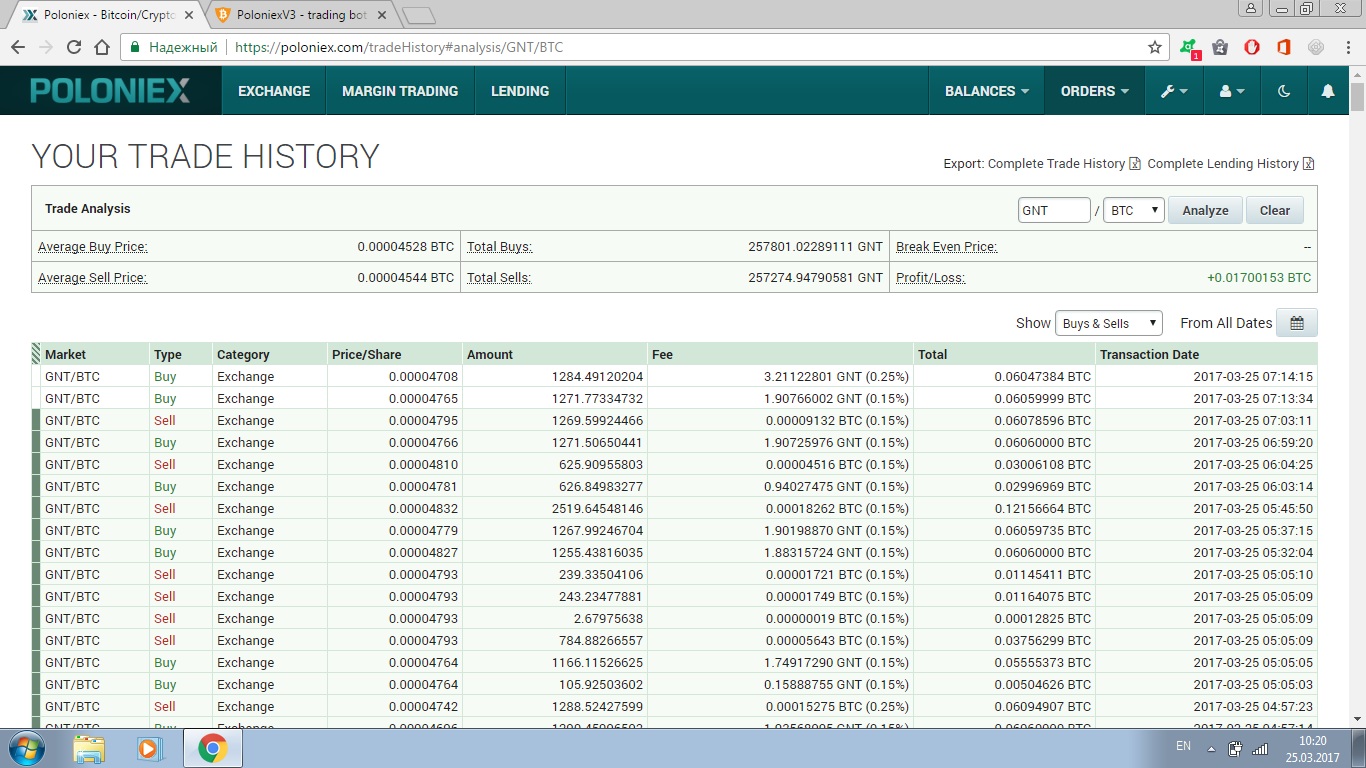
Task: Click Break Even Price label
Action: click(947, 247)
